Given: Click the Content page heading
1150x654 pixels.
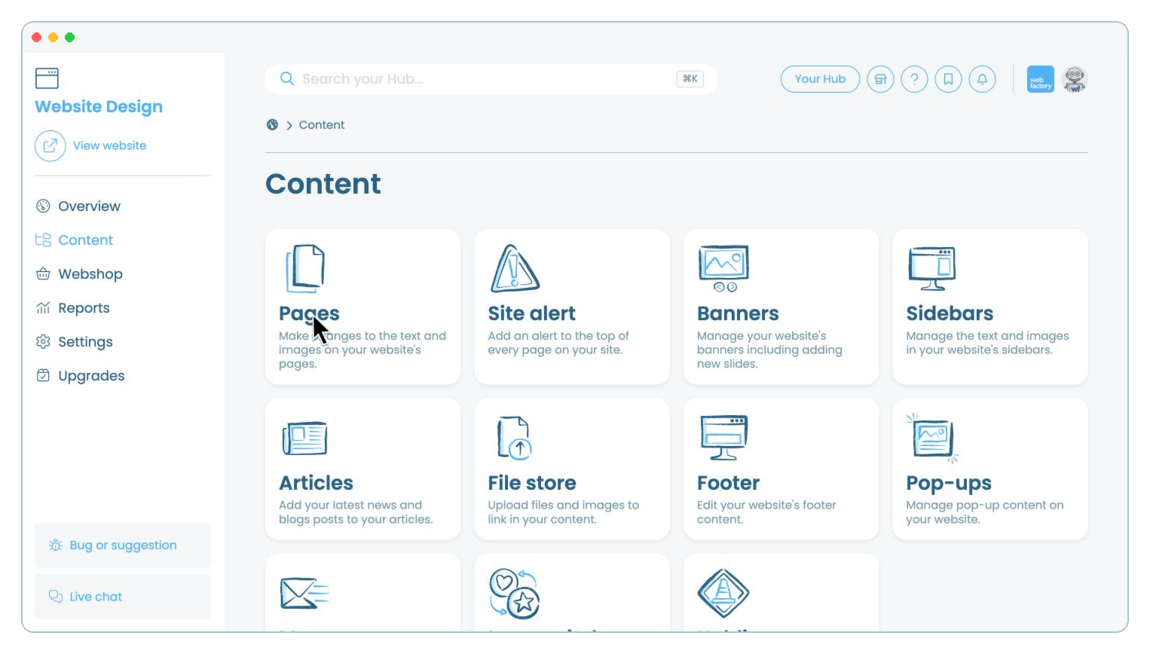Looking at the screenshot, I should 323,183.
